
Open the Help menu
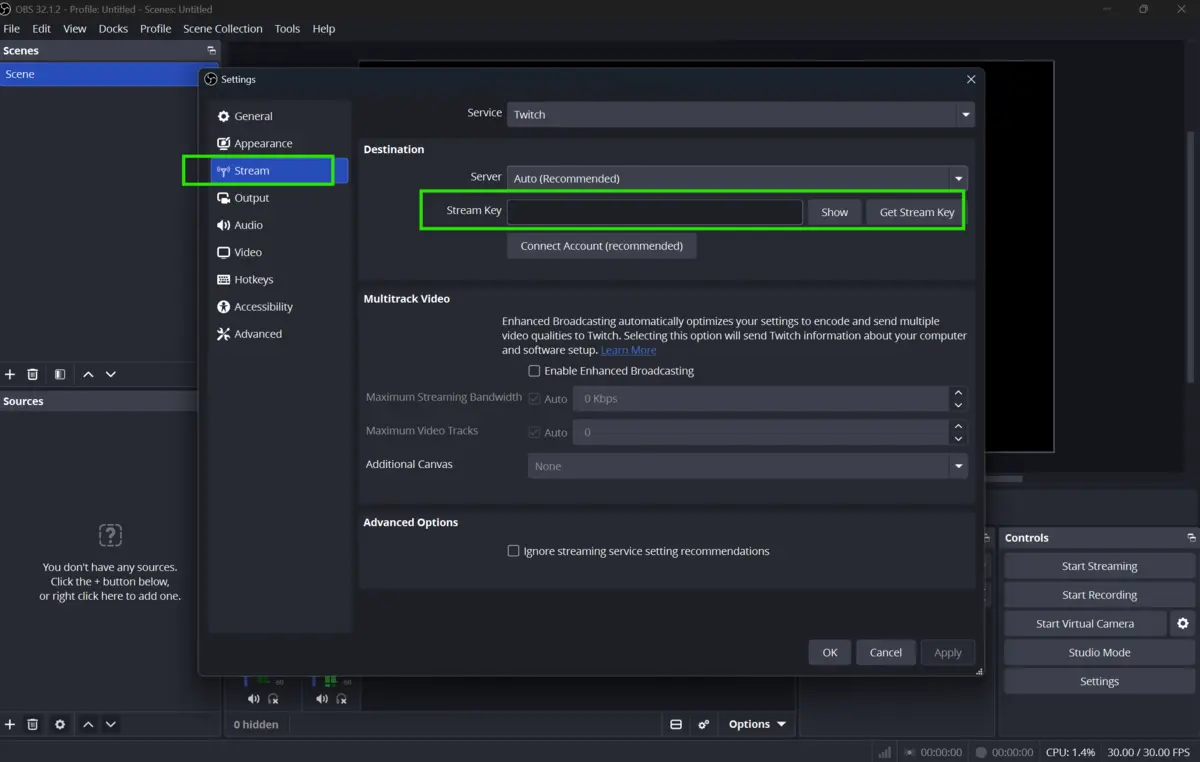pyautogui.click(x=324, y=29)
